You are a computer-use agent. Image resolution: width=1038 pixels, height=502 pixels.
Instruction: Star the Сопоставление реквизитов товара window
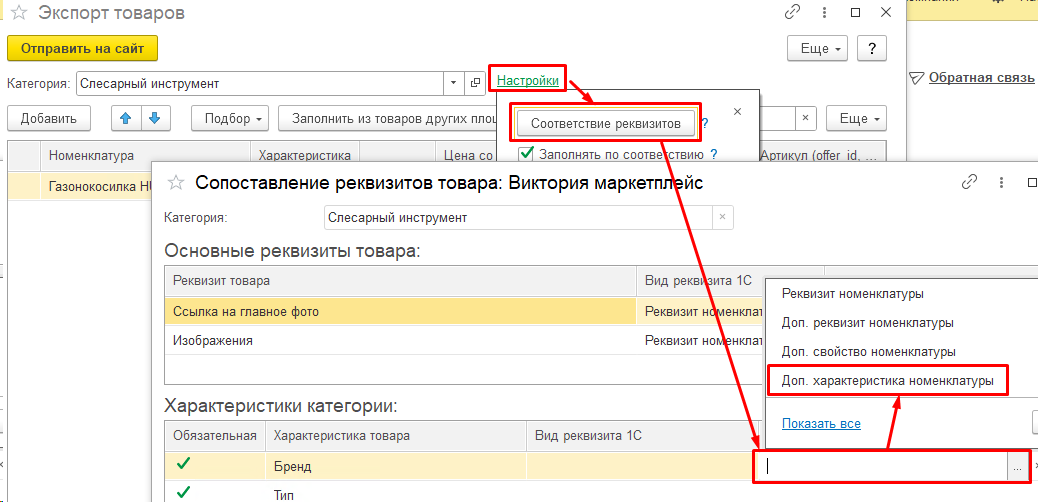pyautogui.click(x=175, y=183)
